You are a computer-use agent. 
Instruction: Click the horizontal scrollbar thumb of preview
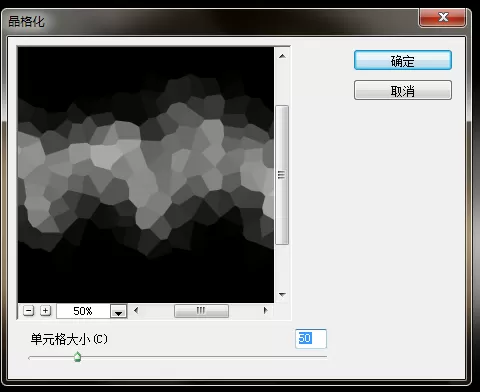(x=201, y=311)
